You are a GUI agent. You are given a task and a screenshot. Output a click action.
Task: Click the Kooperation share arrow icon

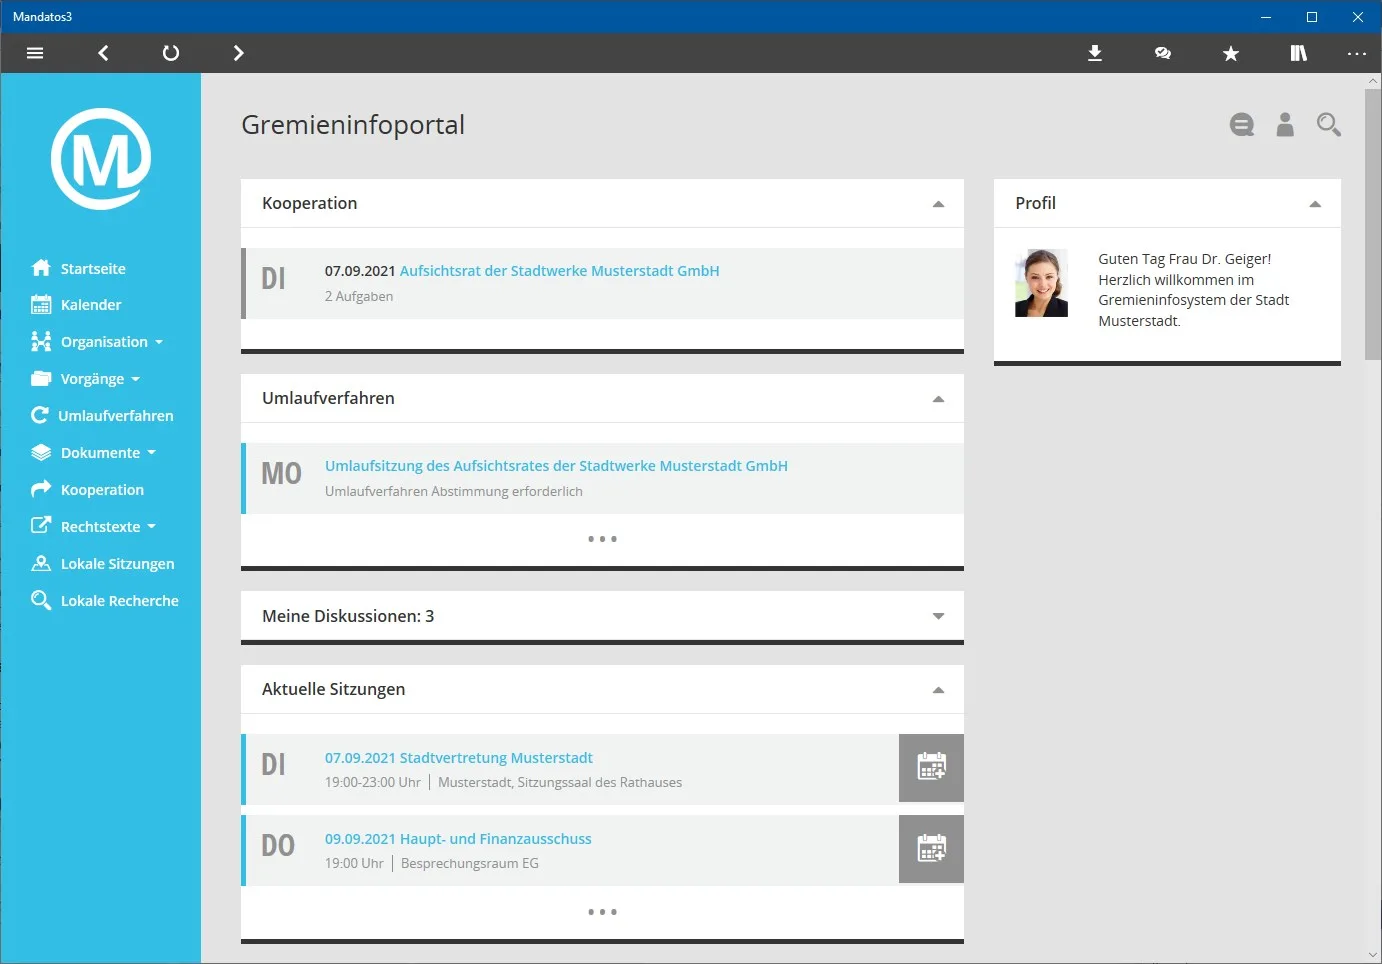[41, 489]
